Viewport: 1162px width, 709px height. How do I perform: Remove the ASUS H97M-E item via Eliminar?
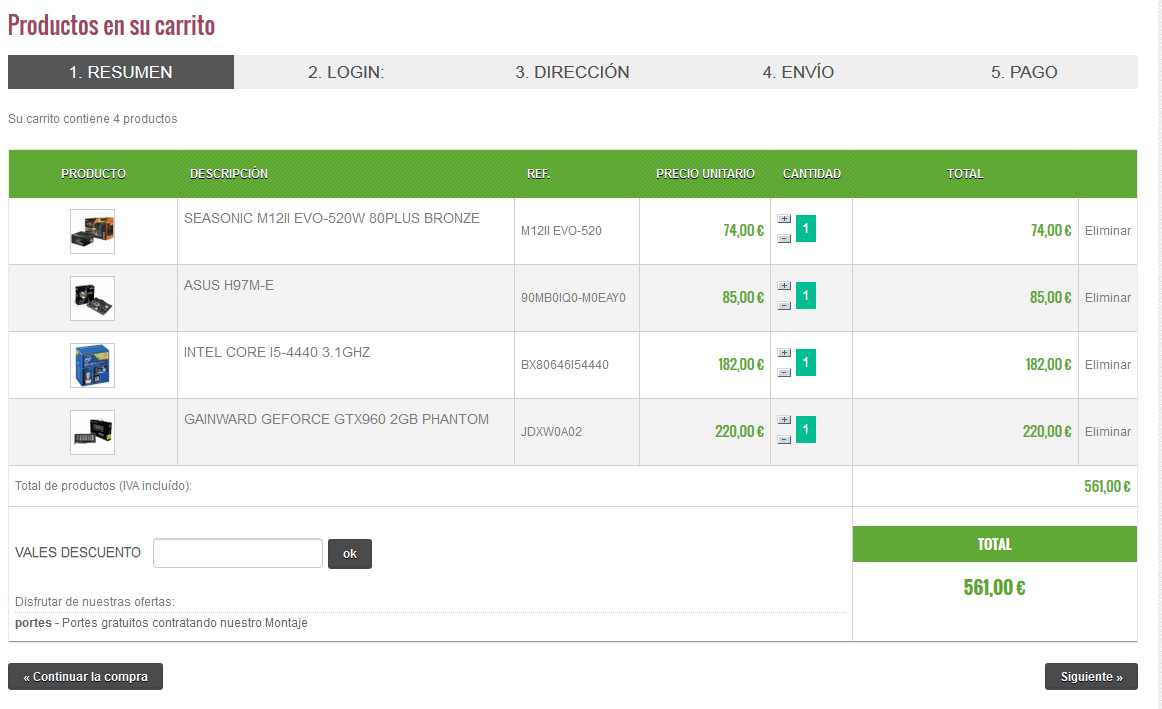pos(1108,297)
